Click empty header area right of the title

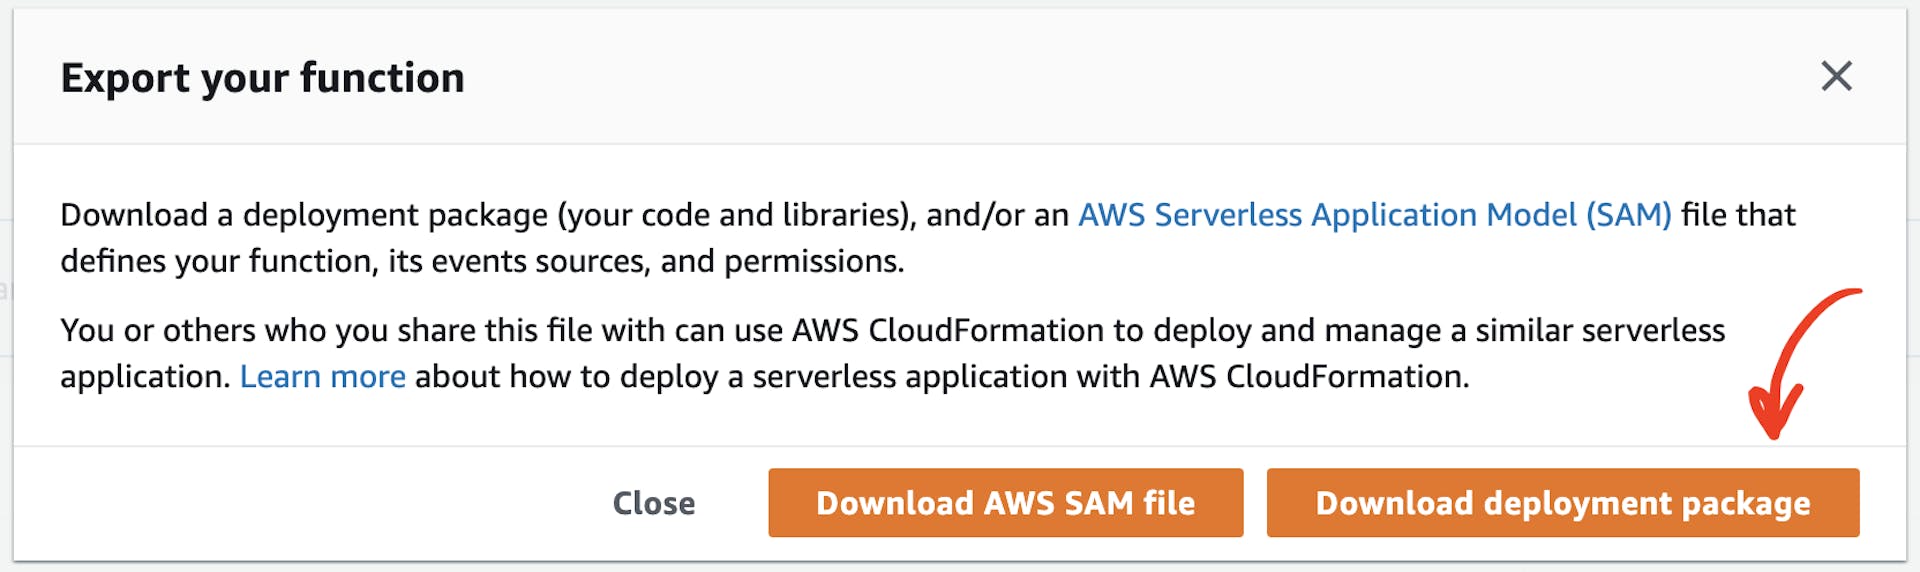point(1100,78)
